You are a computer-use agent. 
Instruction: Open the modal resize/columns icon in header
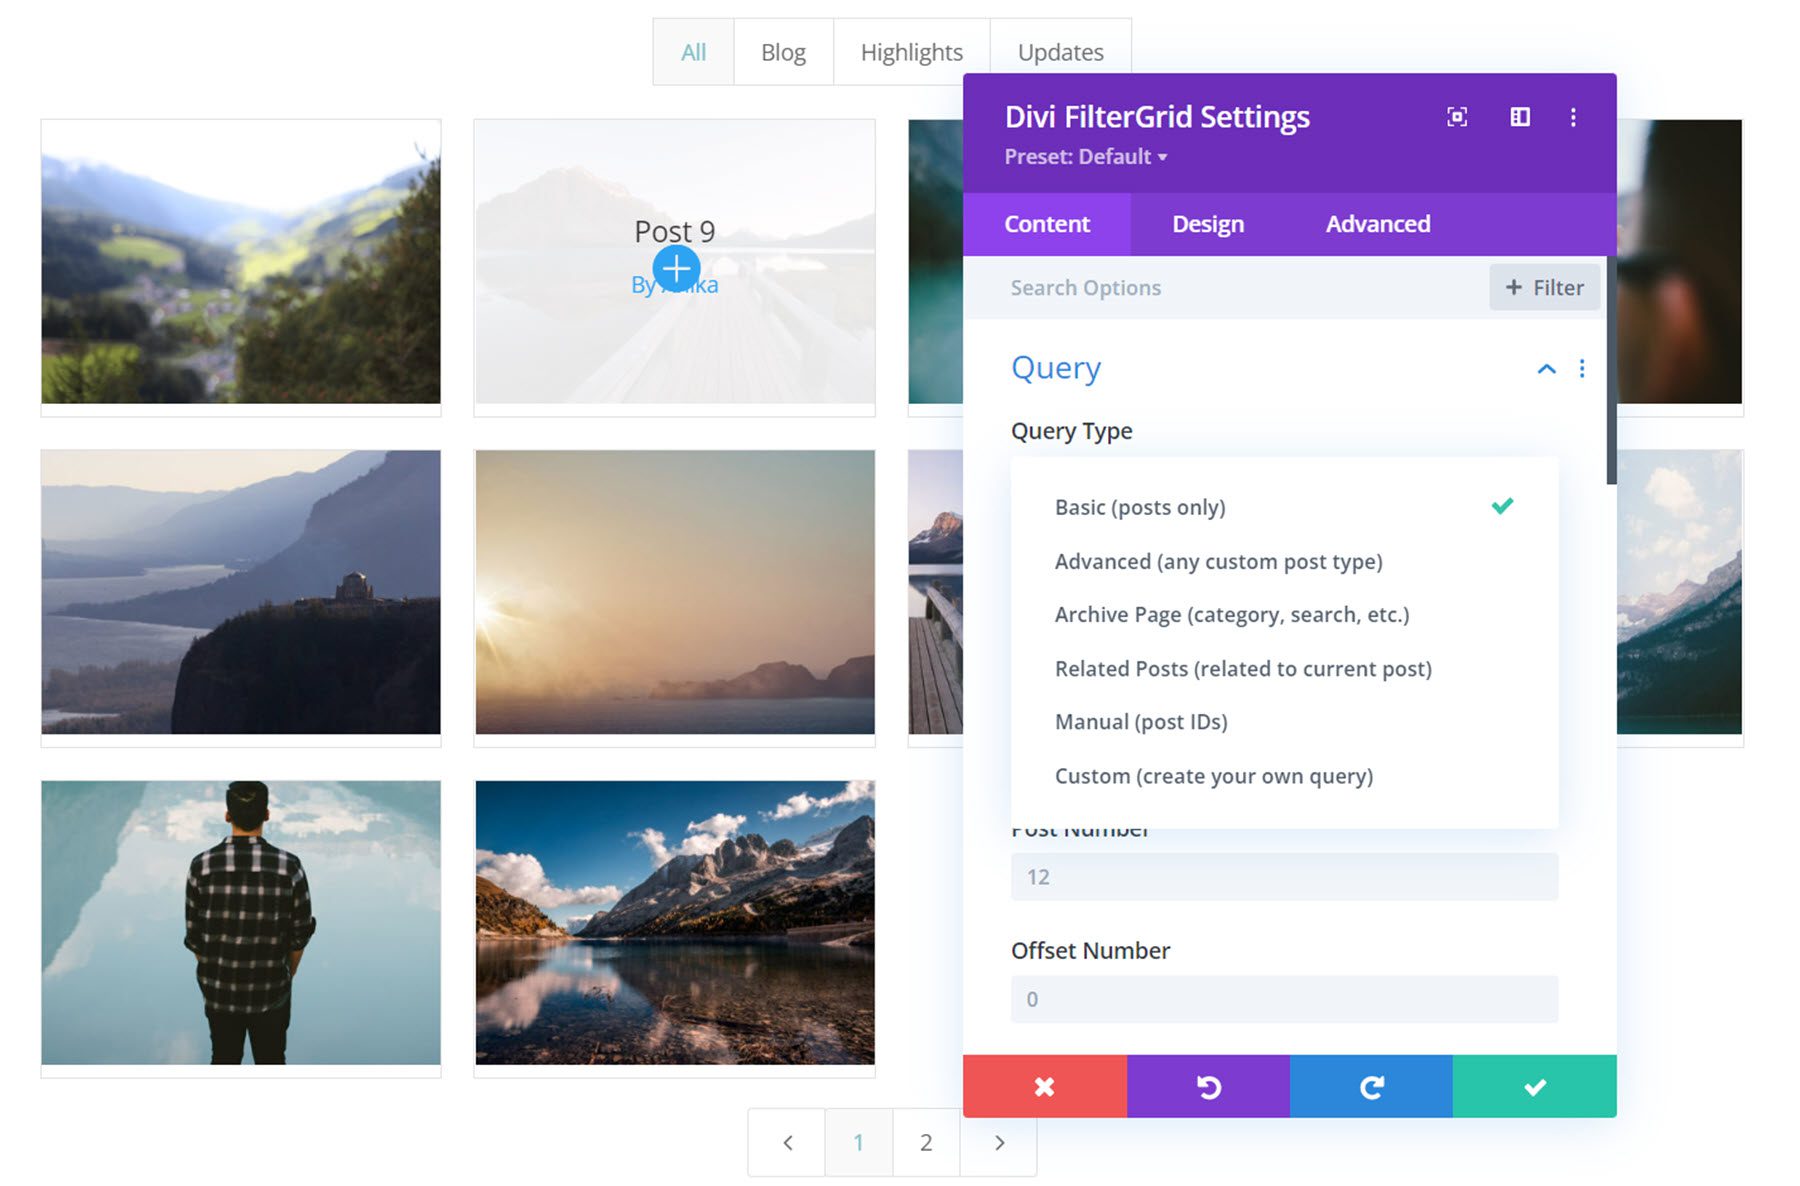point(1519,117)
